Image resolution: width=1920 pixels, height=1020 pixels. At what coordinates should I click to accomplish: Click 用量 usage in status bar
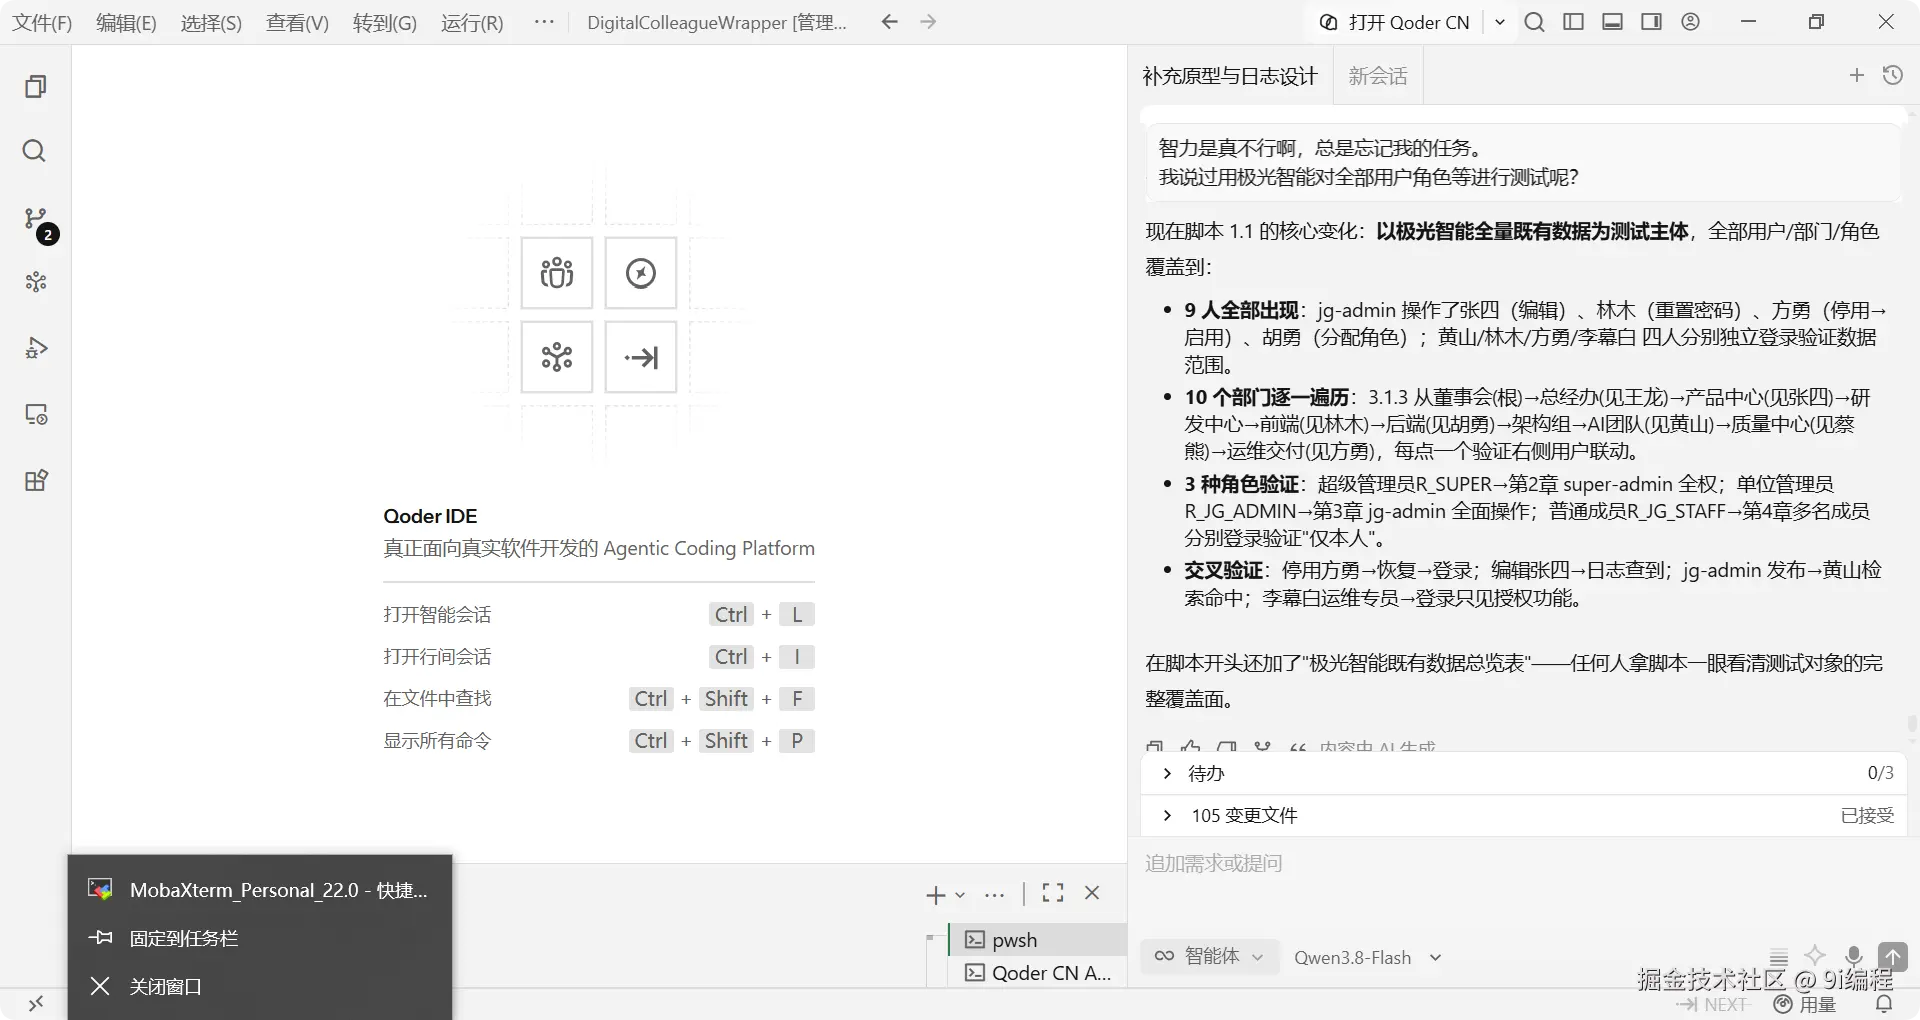(x=1805, y=1004)
